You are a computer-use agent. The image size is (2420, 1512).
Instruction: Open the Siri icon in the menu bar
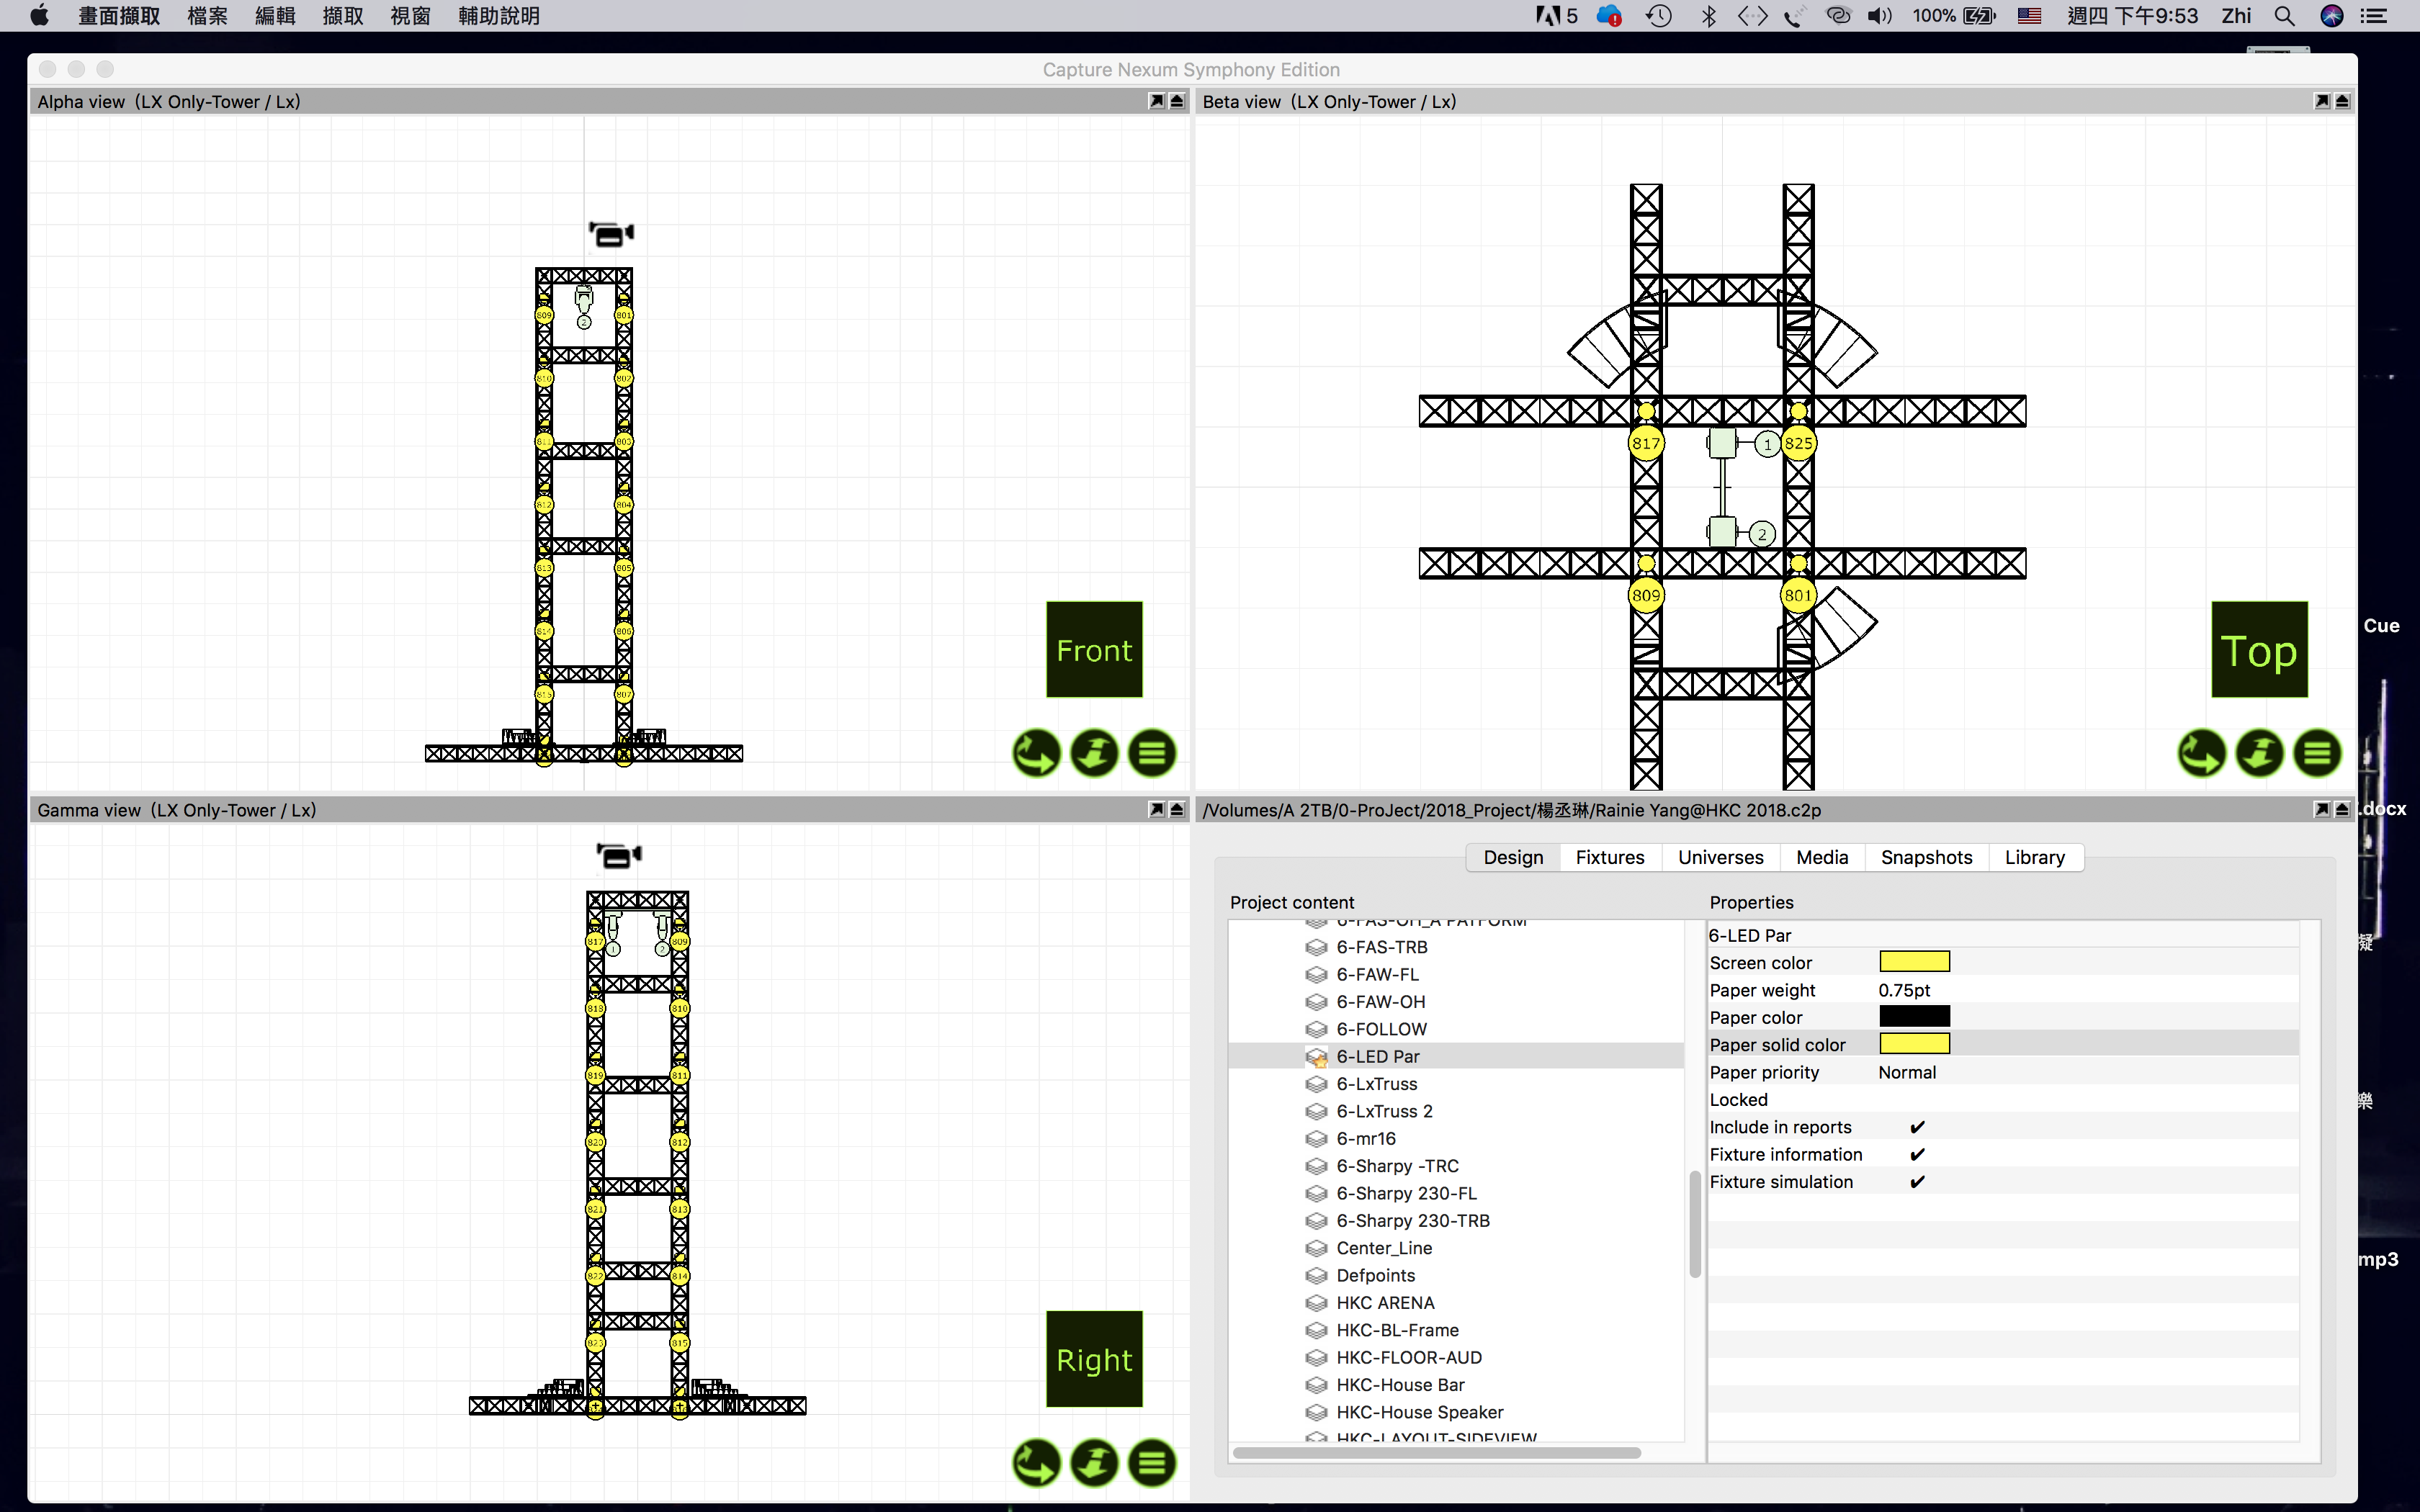[x=2332, y=16]
